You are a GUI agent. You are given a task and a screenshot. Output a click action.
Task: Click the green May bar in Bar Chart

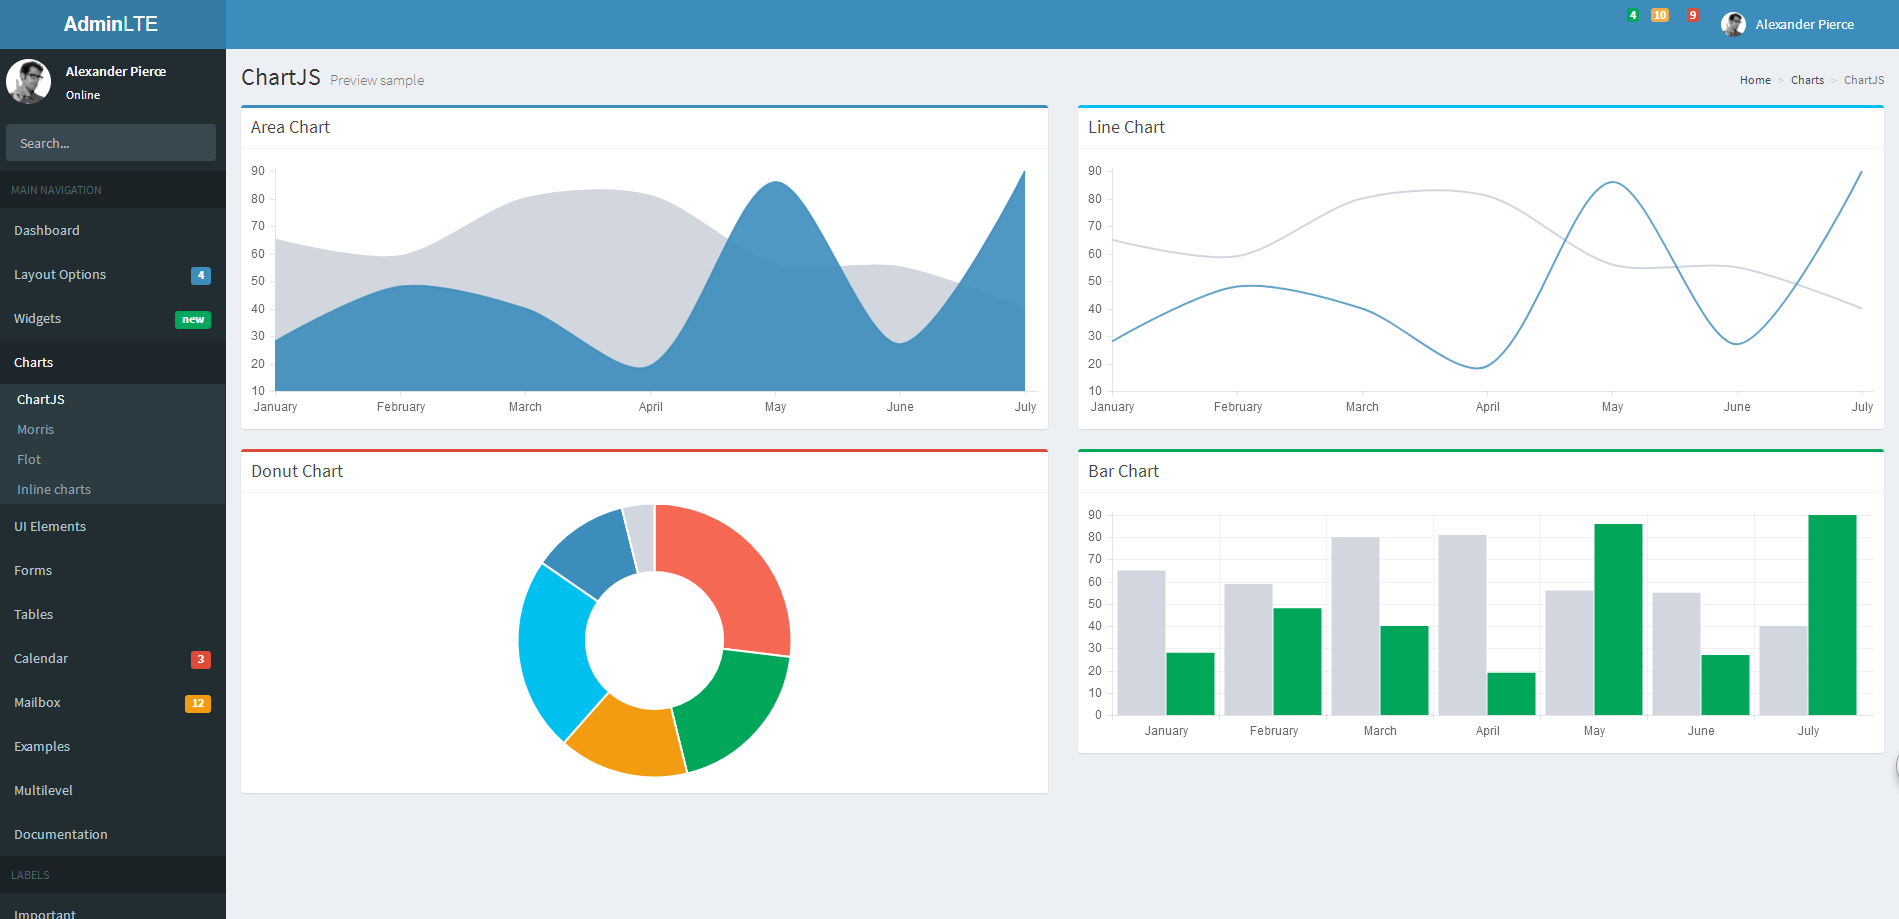pos(1618,619)
